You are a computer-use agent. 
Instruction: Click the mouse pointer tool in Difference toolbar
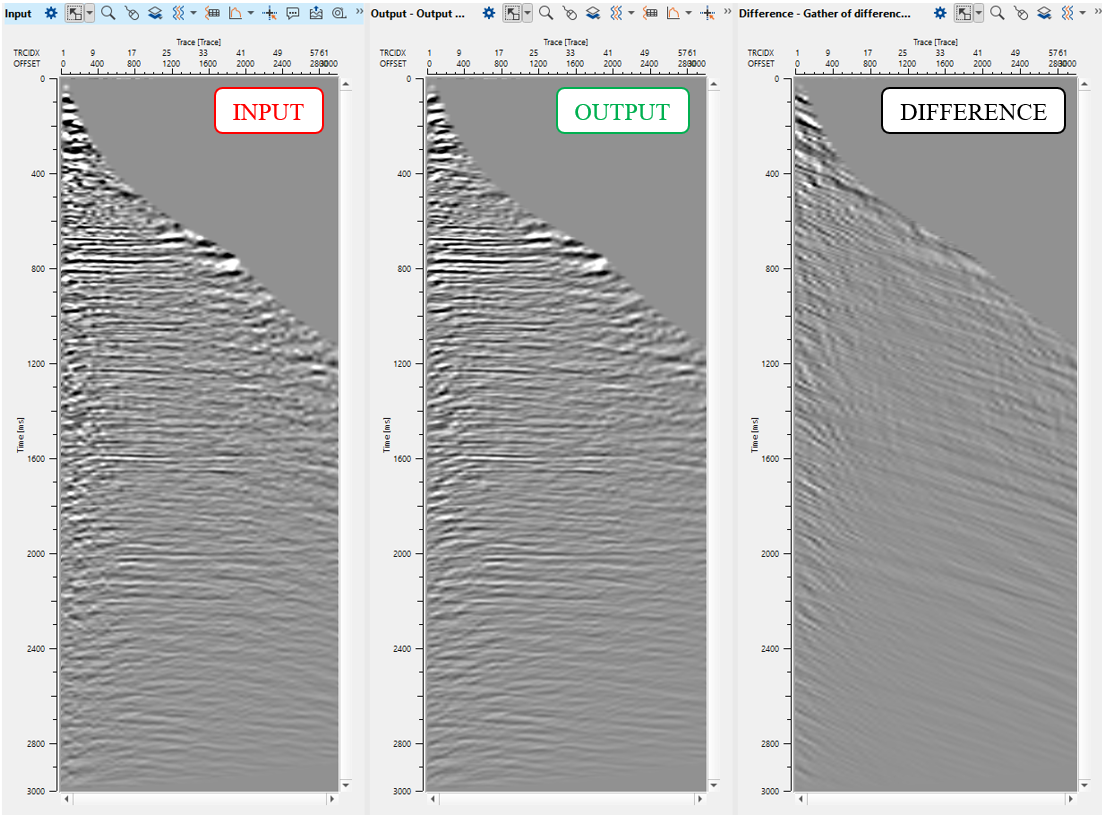1020,14
